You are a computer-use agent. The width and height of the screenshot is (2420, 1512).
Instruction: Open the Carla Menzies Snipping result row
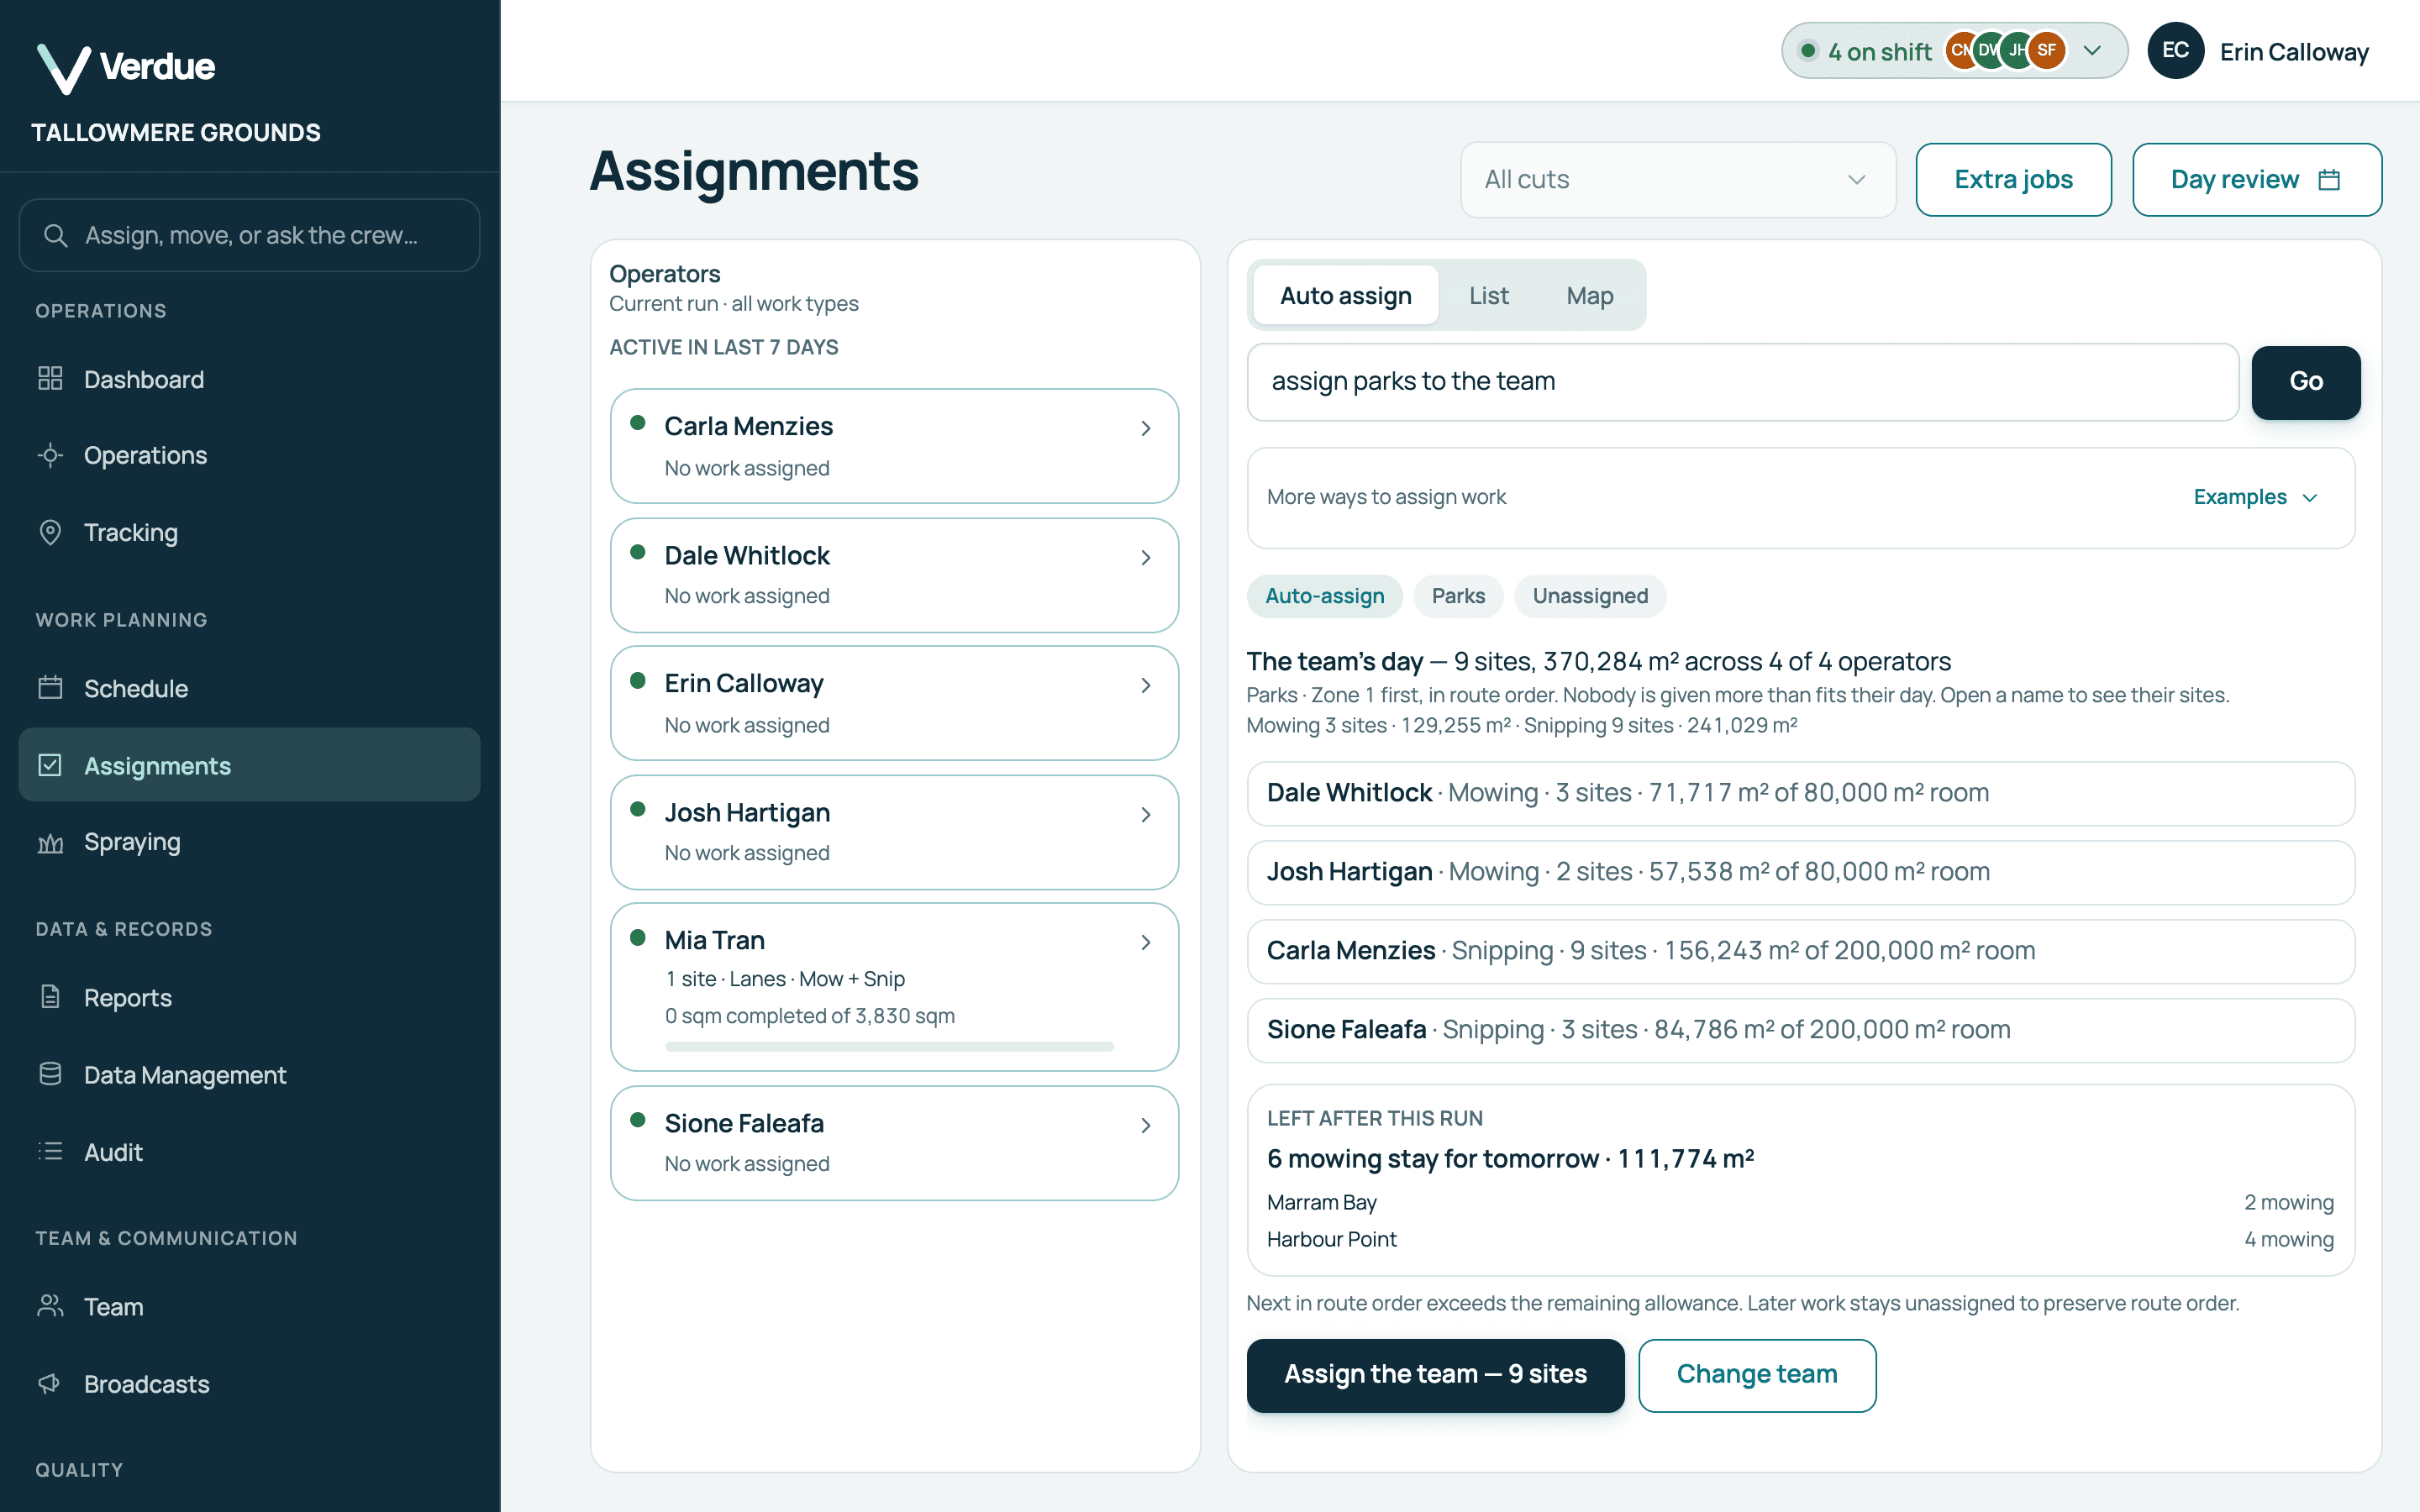point(1800,951)
